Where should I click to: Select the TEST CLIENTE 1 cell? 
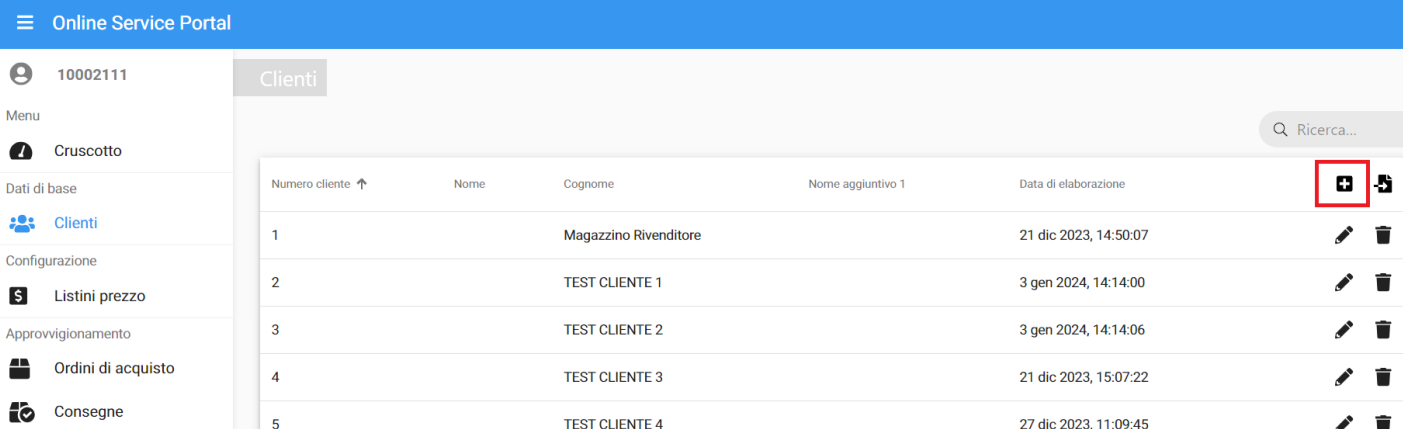point(613,282)
